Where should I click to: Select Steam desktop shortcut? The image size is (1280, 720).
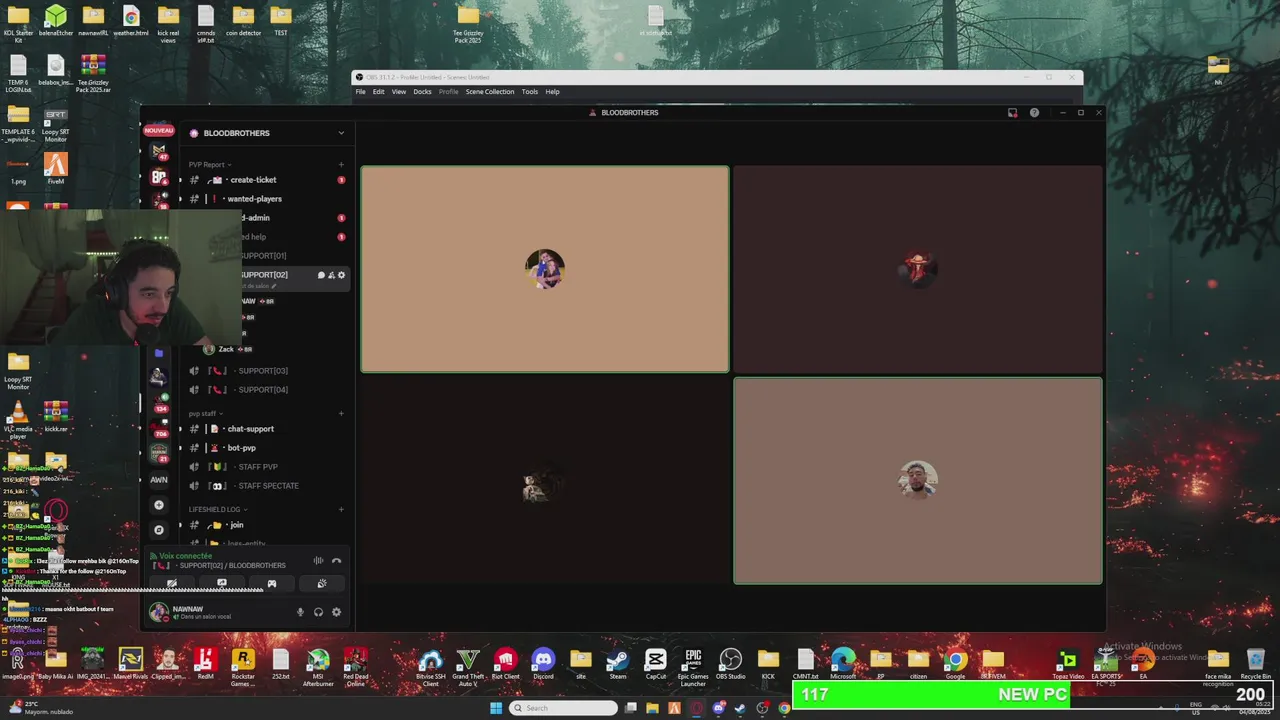618,664
